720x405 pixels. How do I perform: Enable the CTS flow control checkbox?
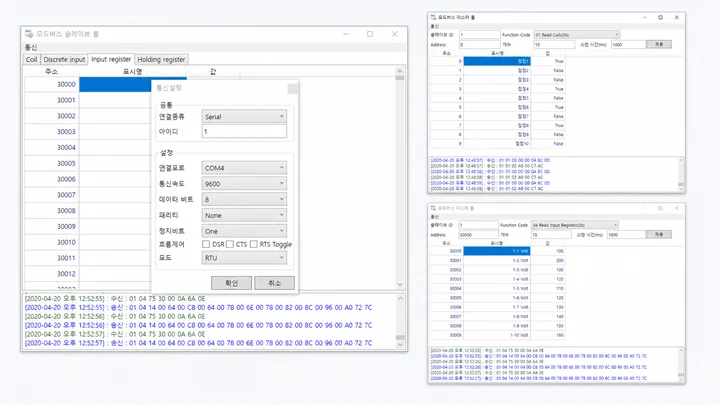coord(230,244)
